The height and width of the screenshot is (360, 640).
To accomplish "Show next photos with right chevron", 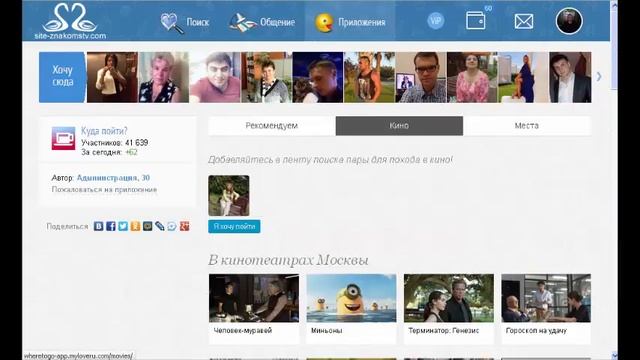I will tap(599, 76).
